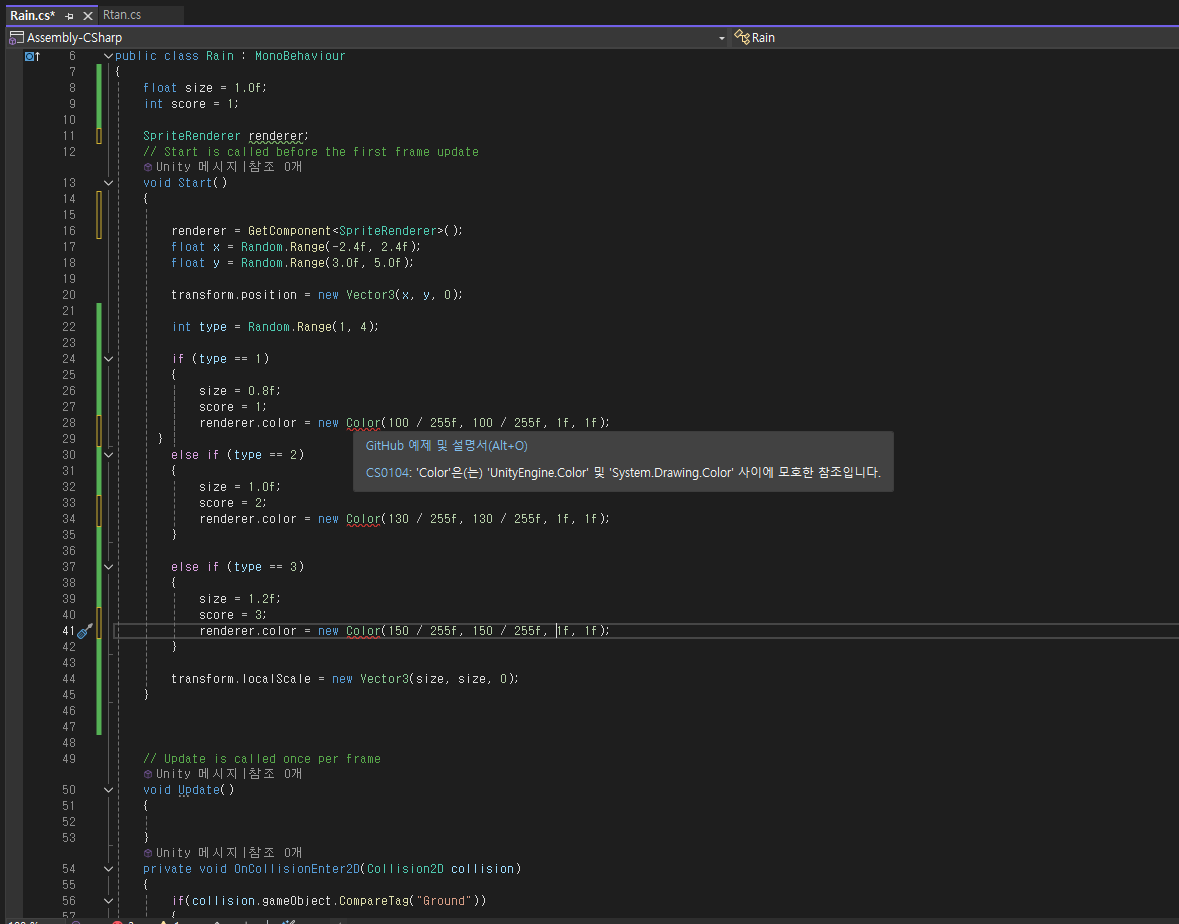
Task: Click size = 0.8f on line 26
Action: 240,391
